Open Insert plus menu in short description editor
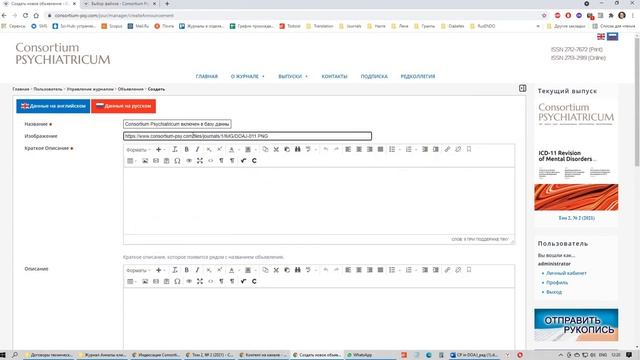 [160, 149]
